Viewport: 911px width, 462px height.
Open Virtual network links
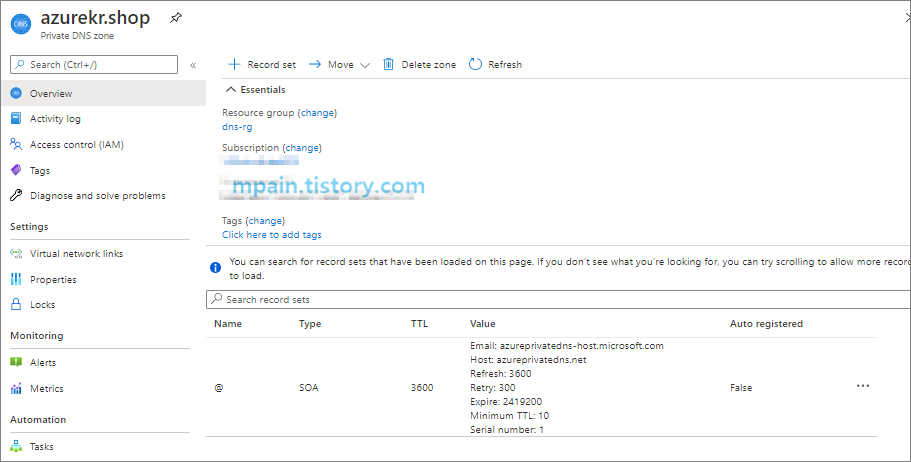tap(76, 253)
